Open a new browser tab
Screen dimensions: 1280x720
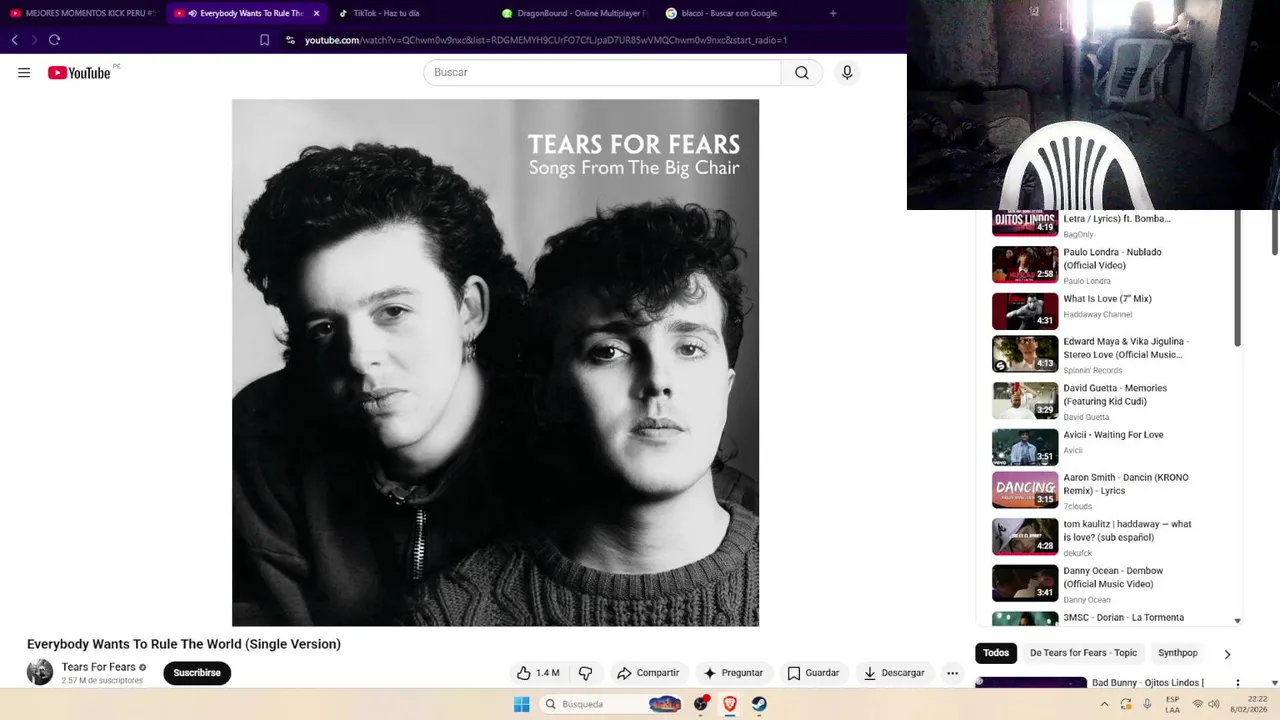tap(833, 13)
